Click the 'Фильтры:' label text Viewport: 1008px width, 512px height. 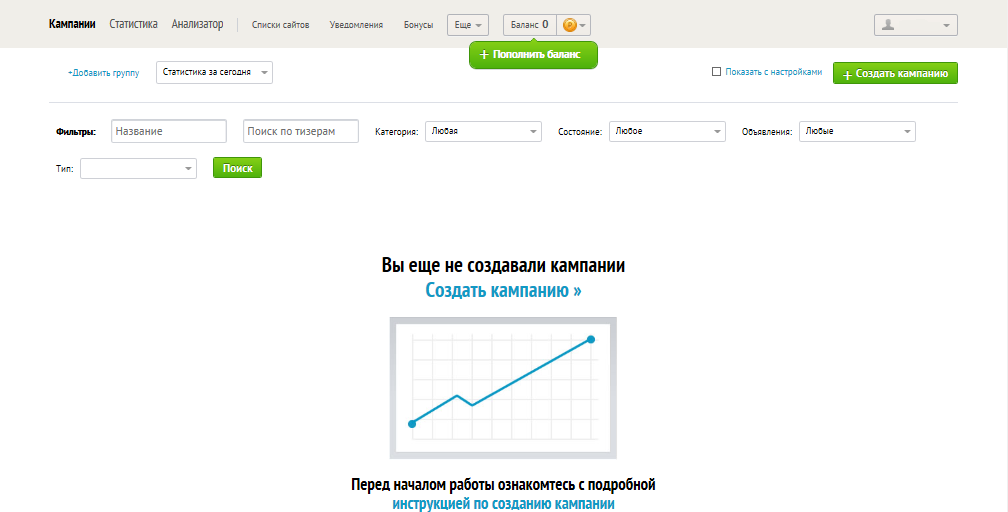coord(76,132)
